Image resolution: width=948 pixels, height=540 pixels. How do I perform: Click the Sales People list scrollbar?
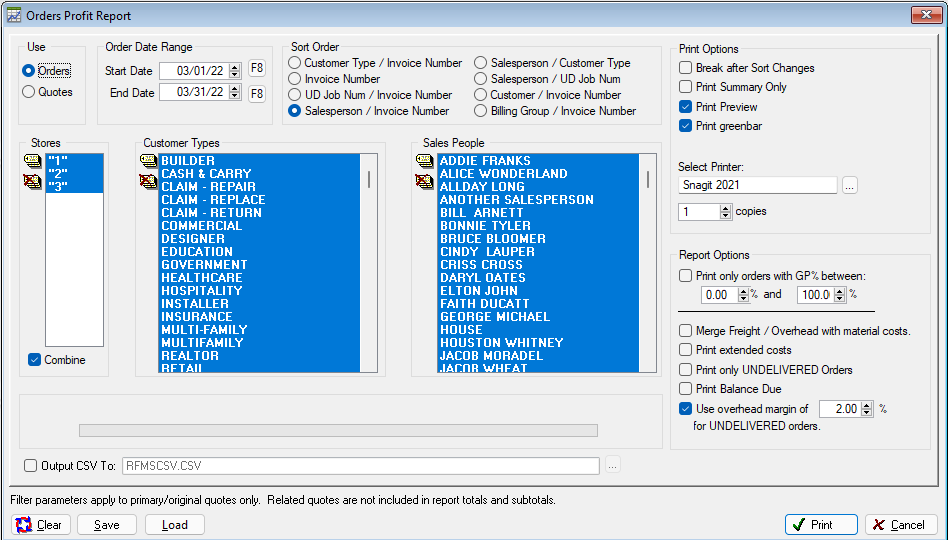tap(648, 263)
